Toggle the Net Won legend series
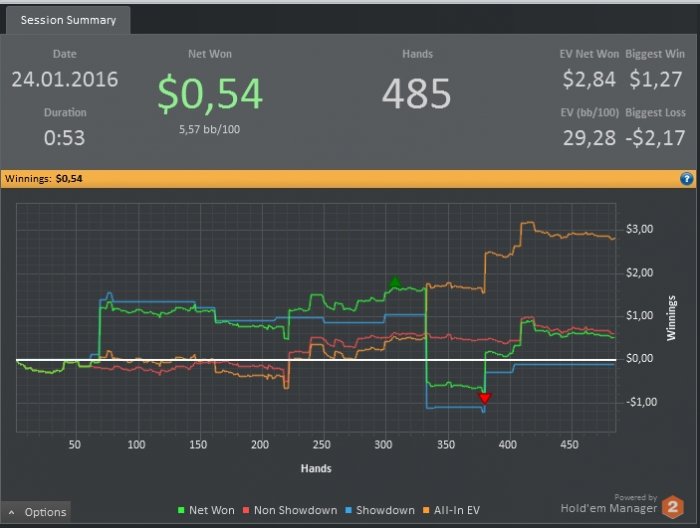Image resolution: width=700 pixels, height=528 pixels. [x=206, y=510]
